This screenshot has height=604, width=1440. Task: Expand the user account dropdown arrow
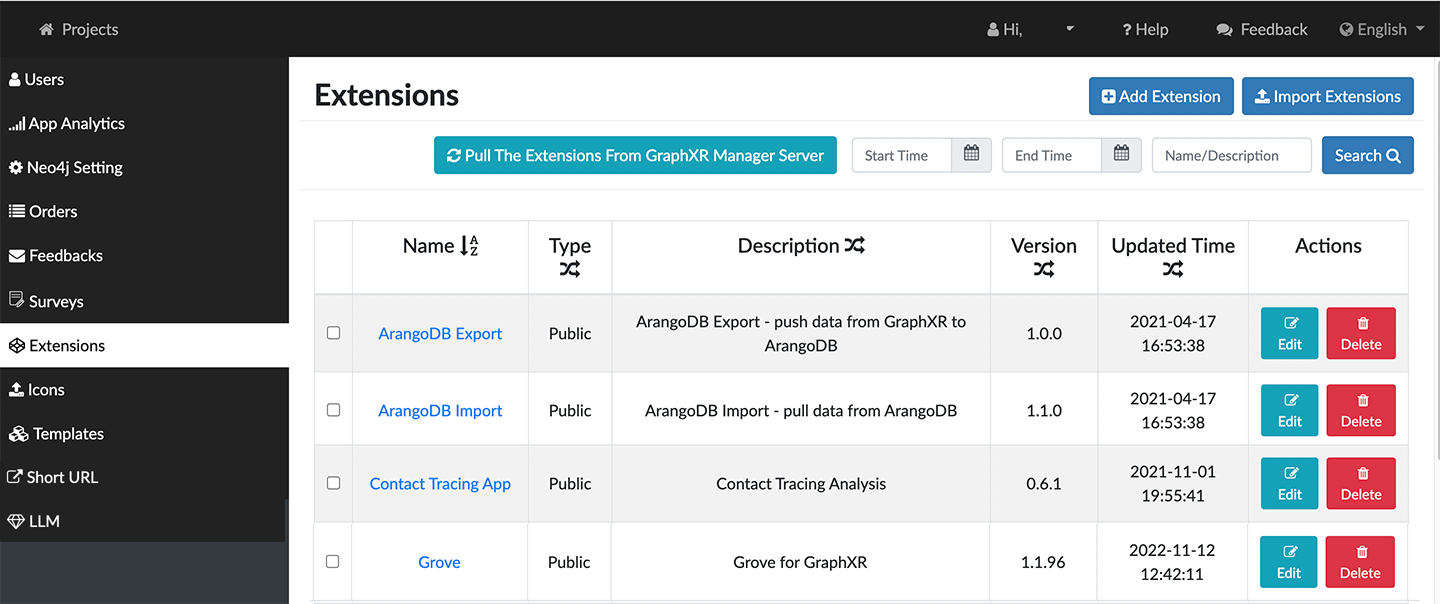coord(1069,30)
